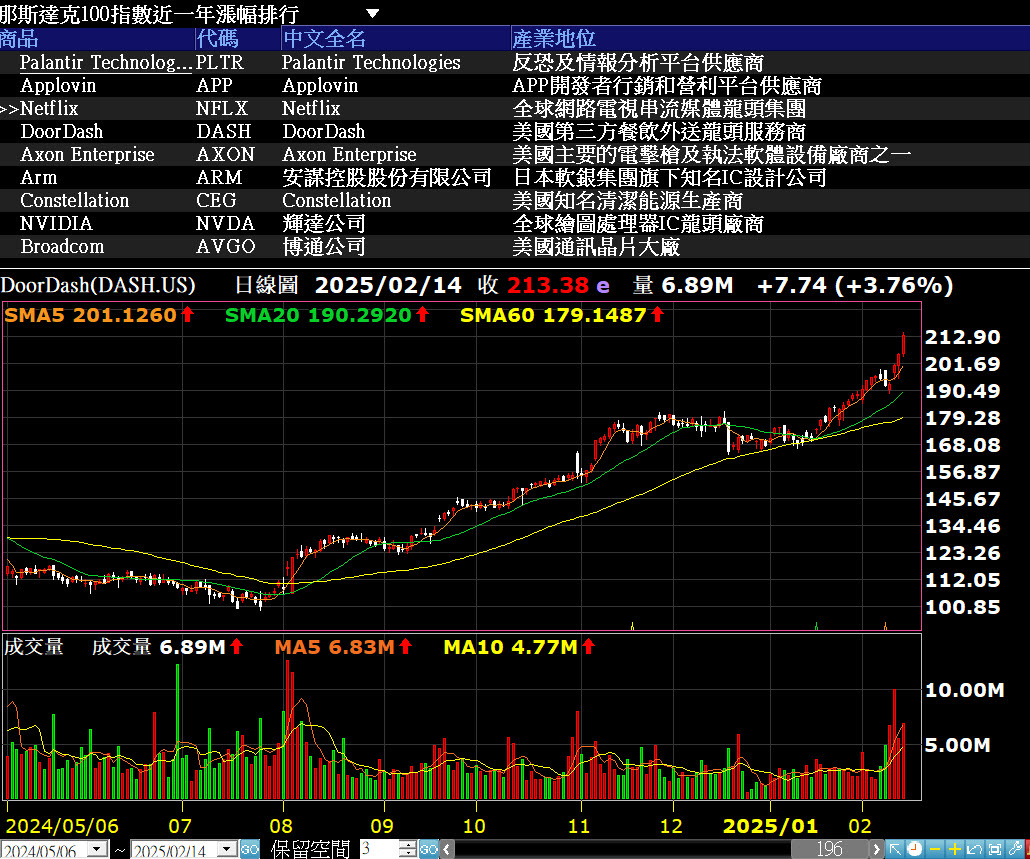Click the CEG ticker code

point(216,200)
